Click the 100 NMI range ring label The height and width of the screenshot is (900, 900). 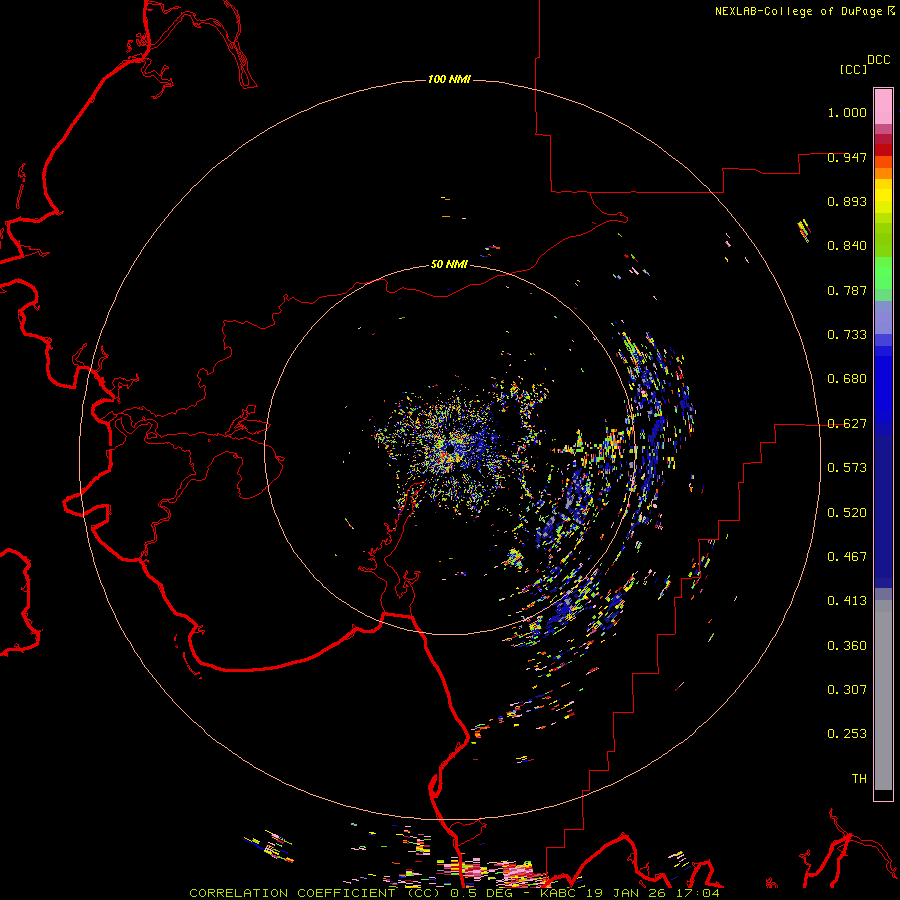449,79
